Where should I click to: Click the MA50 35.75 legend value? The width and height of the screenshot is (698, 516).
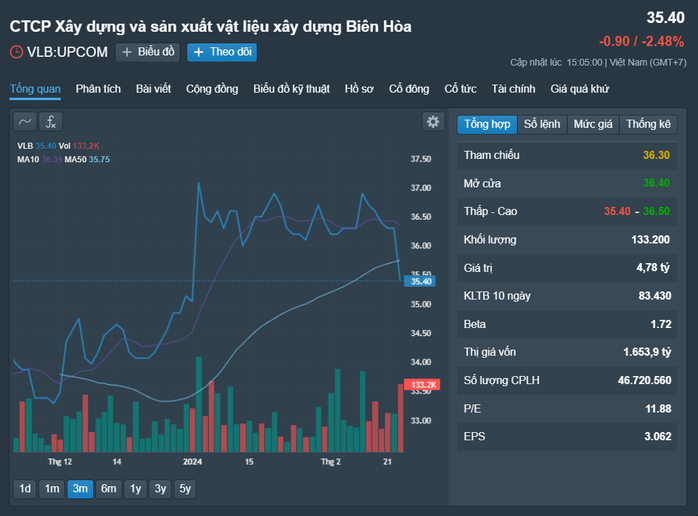click(99, 159)
